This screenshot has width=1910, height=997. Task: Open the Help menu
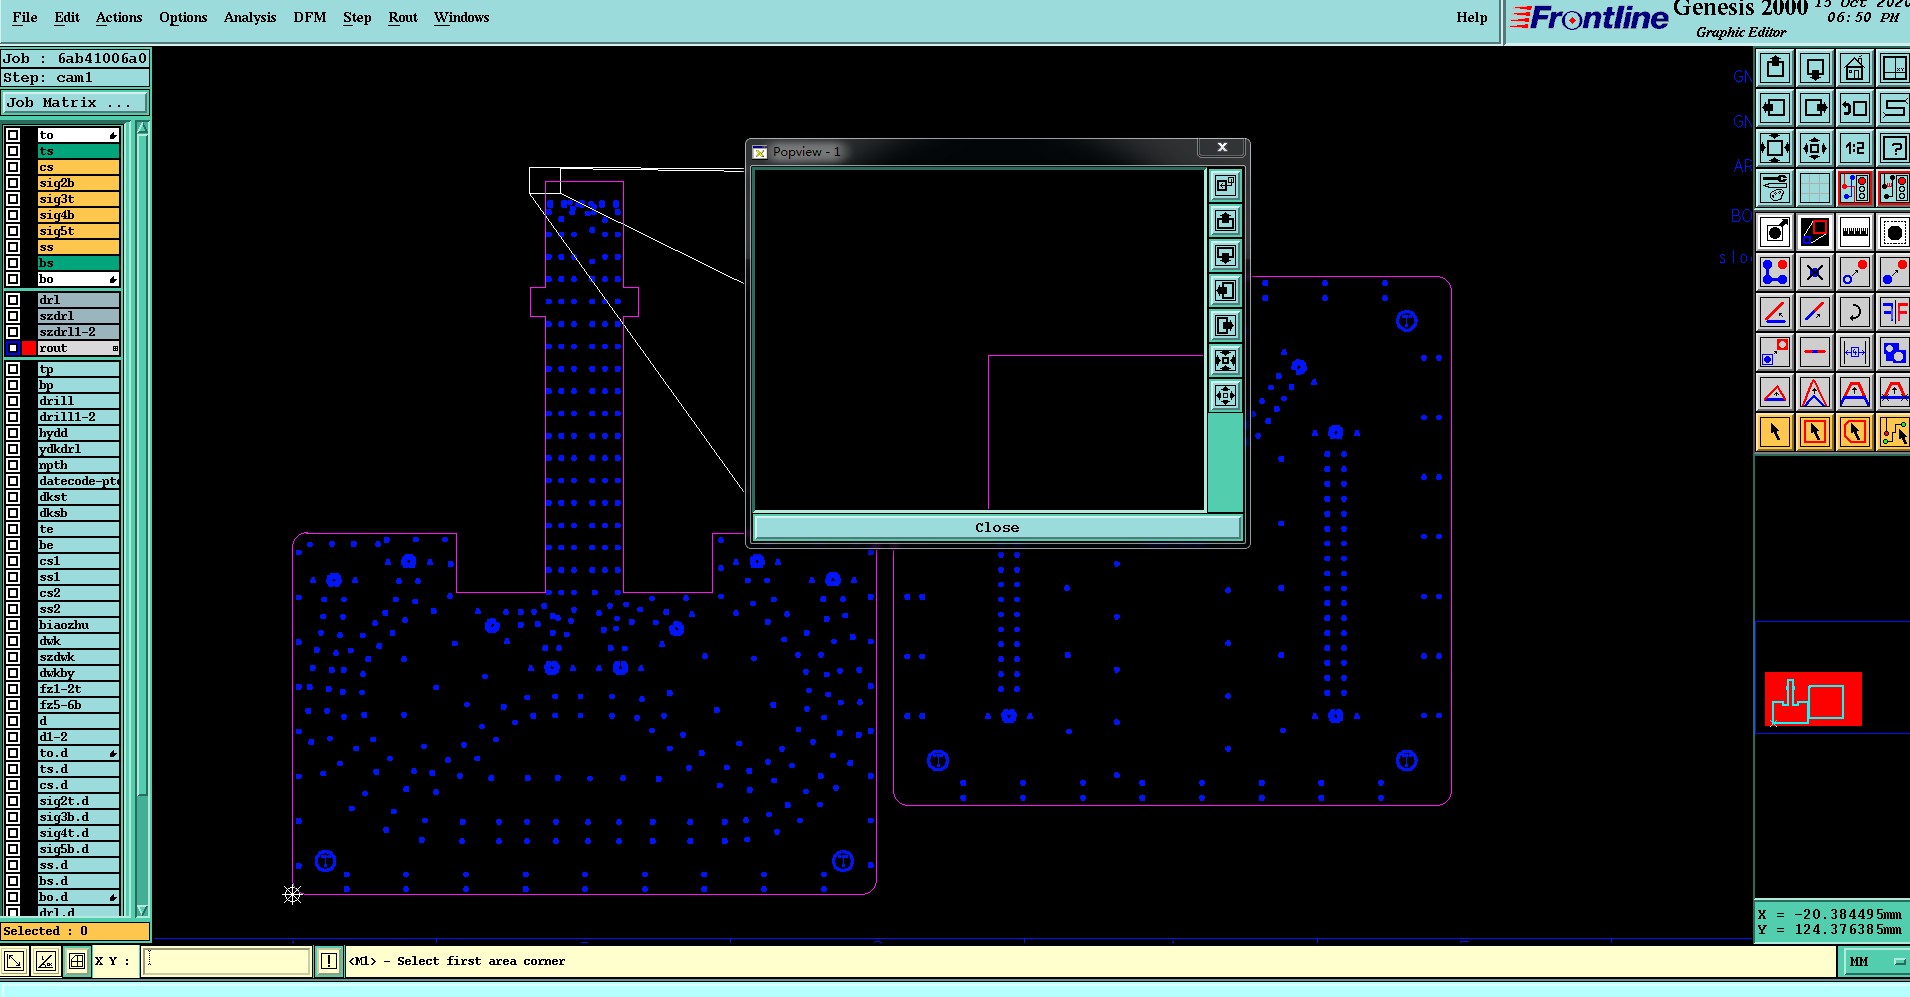coord(1472,17)
